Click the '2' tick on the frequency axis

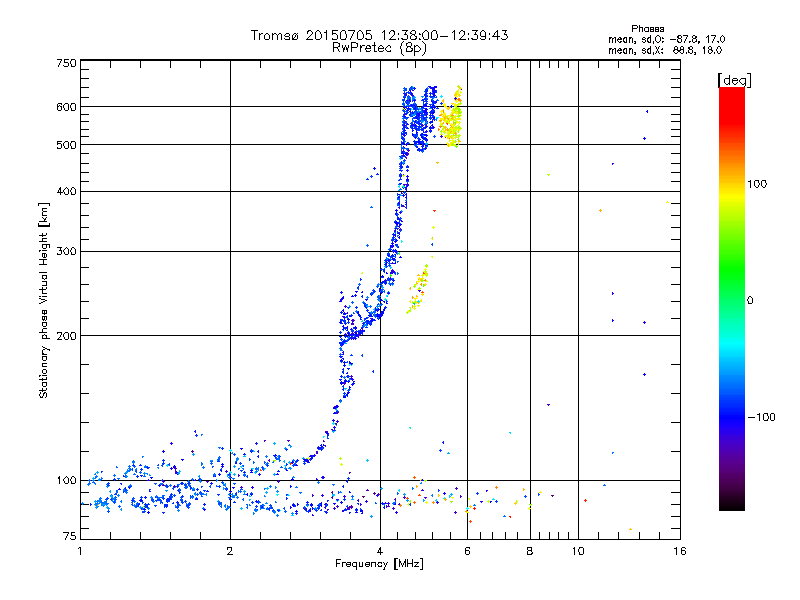pyautogui.click(x=230, y=551)
